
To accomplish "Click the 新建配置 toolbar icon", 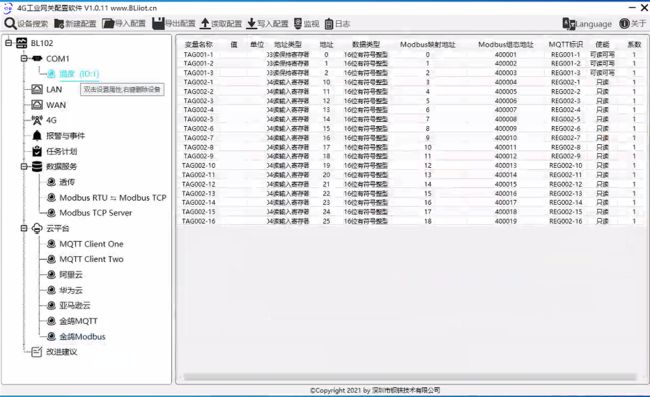I will click(x=59, y=24).
